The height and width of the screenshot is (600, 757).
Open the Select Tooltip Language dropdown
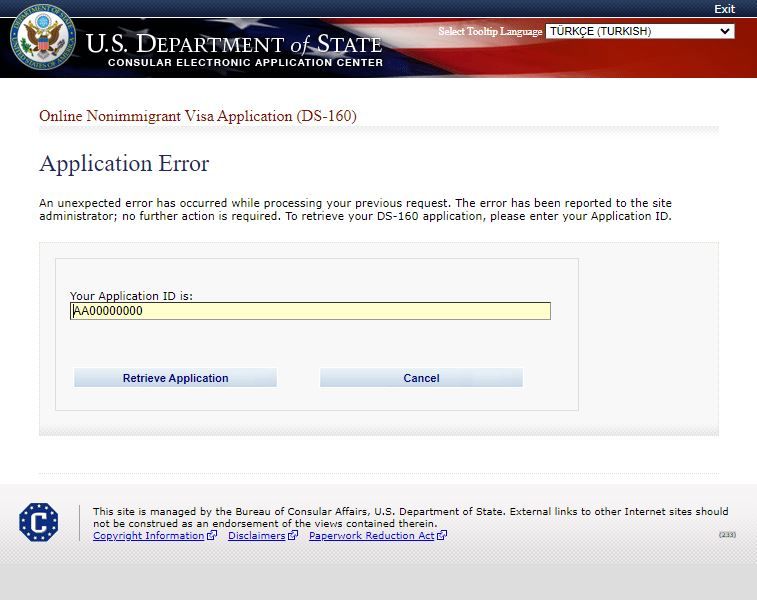640,31
